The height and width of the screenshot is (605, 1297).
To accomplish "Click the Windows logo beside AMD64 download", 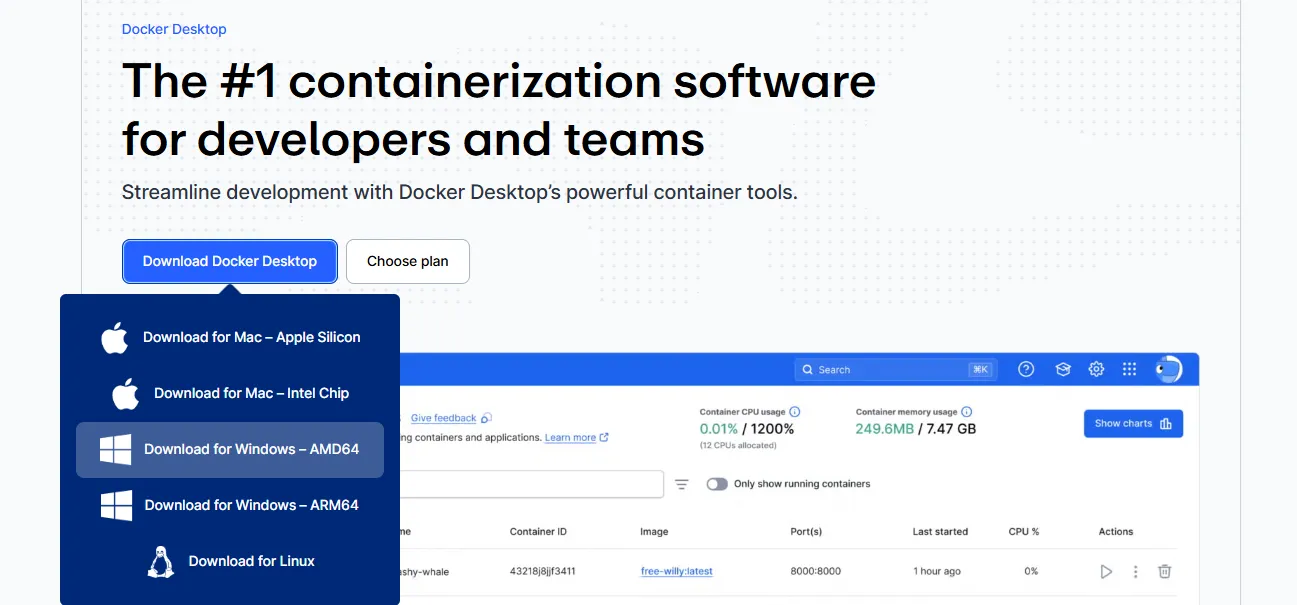I will (x=116, y=450).
